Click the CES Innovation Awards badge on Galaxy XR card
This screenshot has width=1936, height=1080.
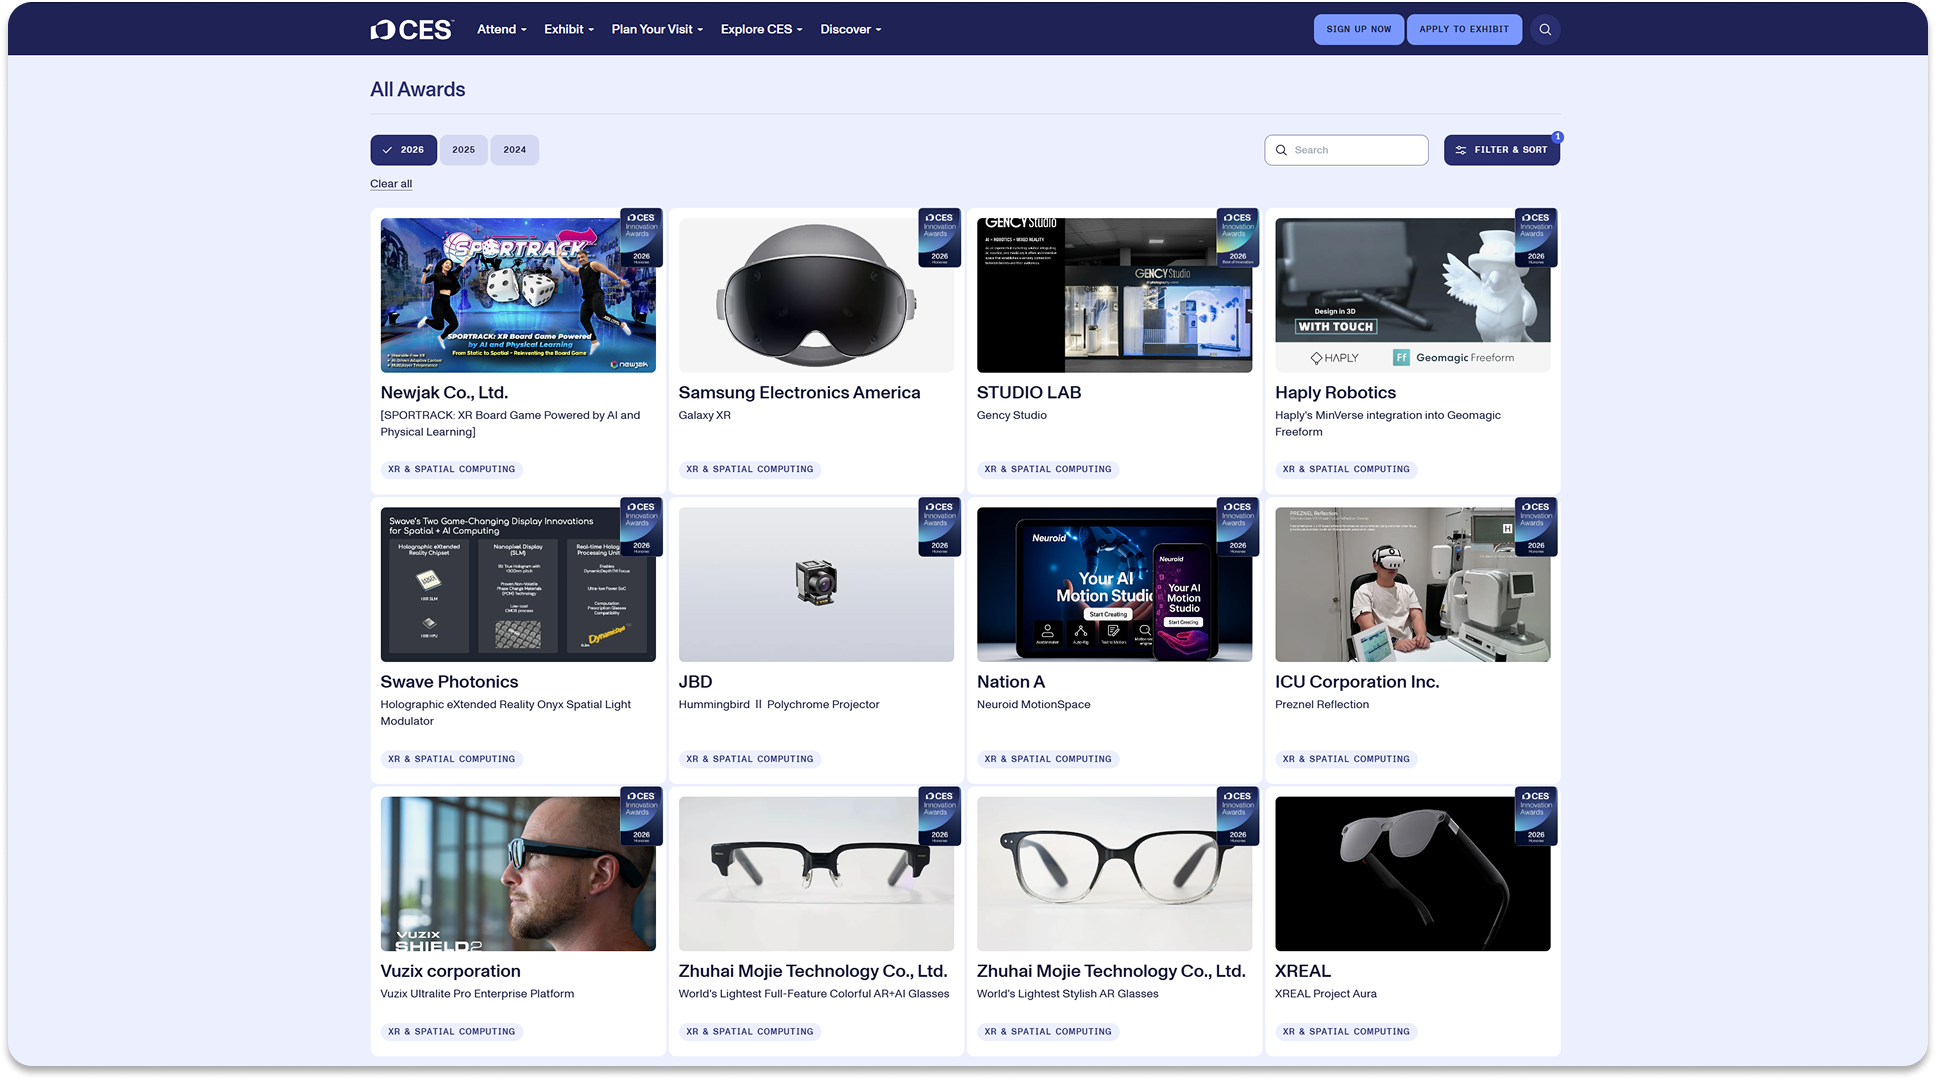pos(939,238)
